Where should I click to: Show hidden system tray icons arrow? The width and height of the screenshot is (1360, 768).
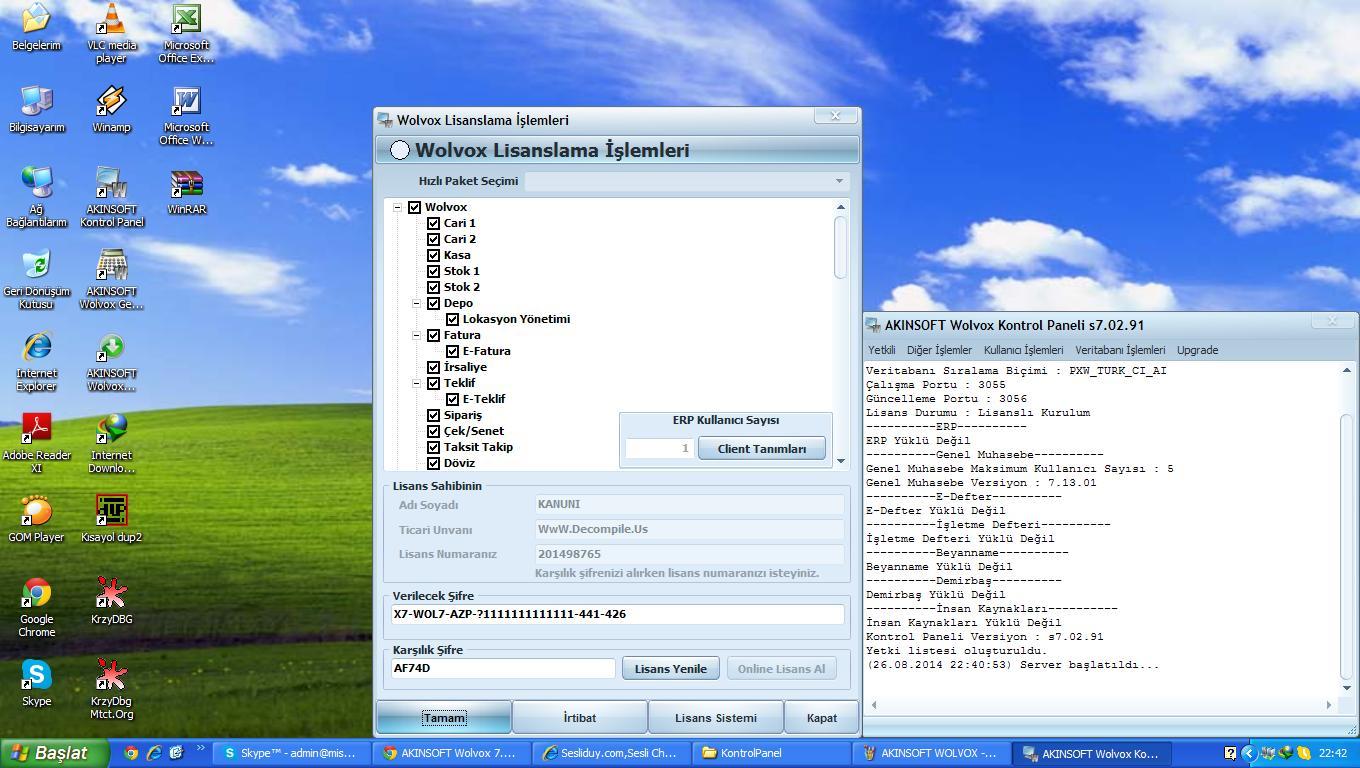pos(1248,753)
